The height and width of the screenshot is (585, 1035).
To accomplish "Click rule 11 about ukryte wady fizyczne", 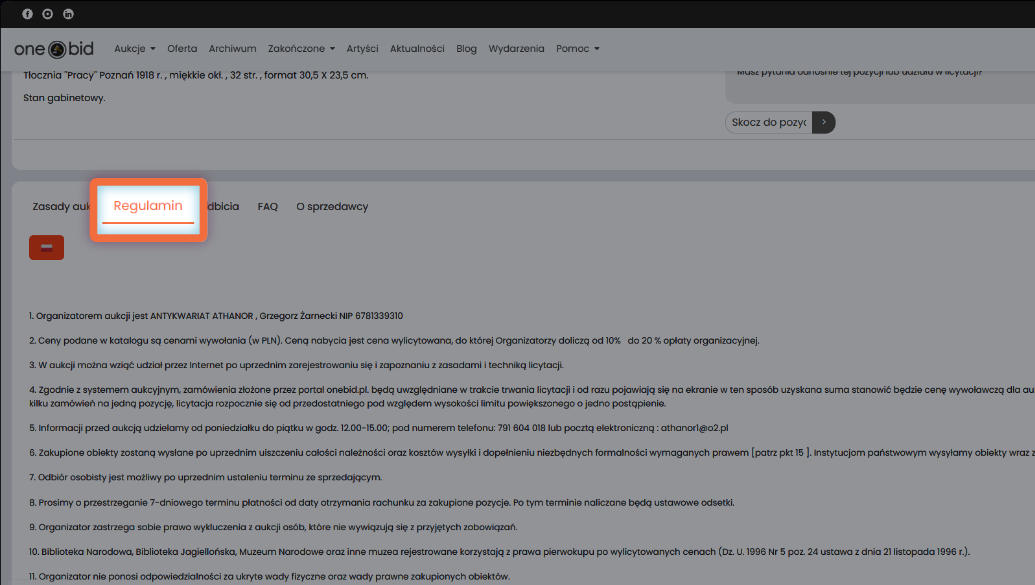I will (x=269, y=576).
